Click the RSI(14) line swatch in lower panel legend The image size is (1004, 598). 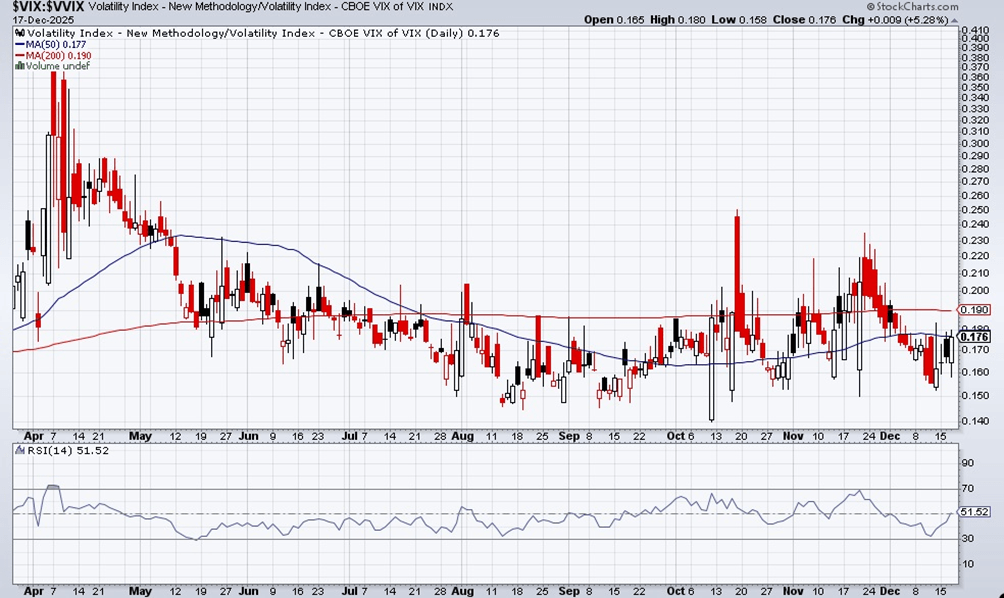[20, 451]
